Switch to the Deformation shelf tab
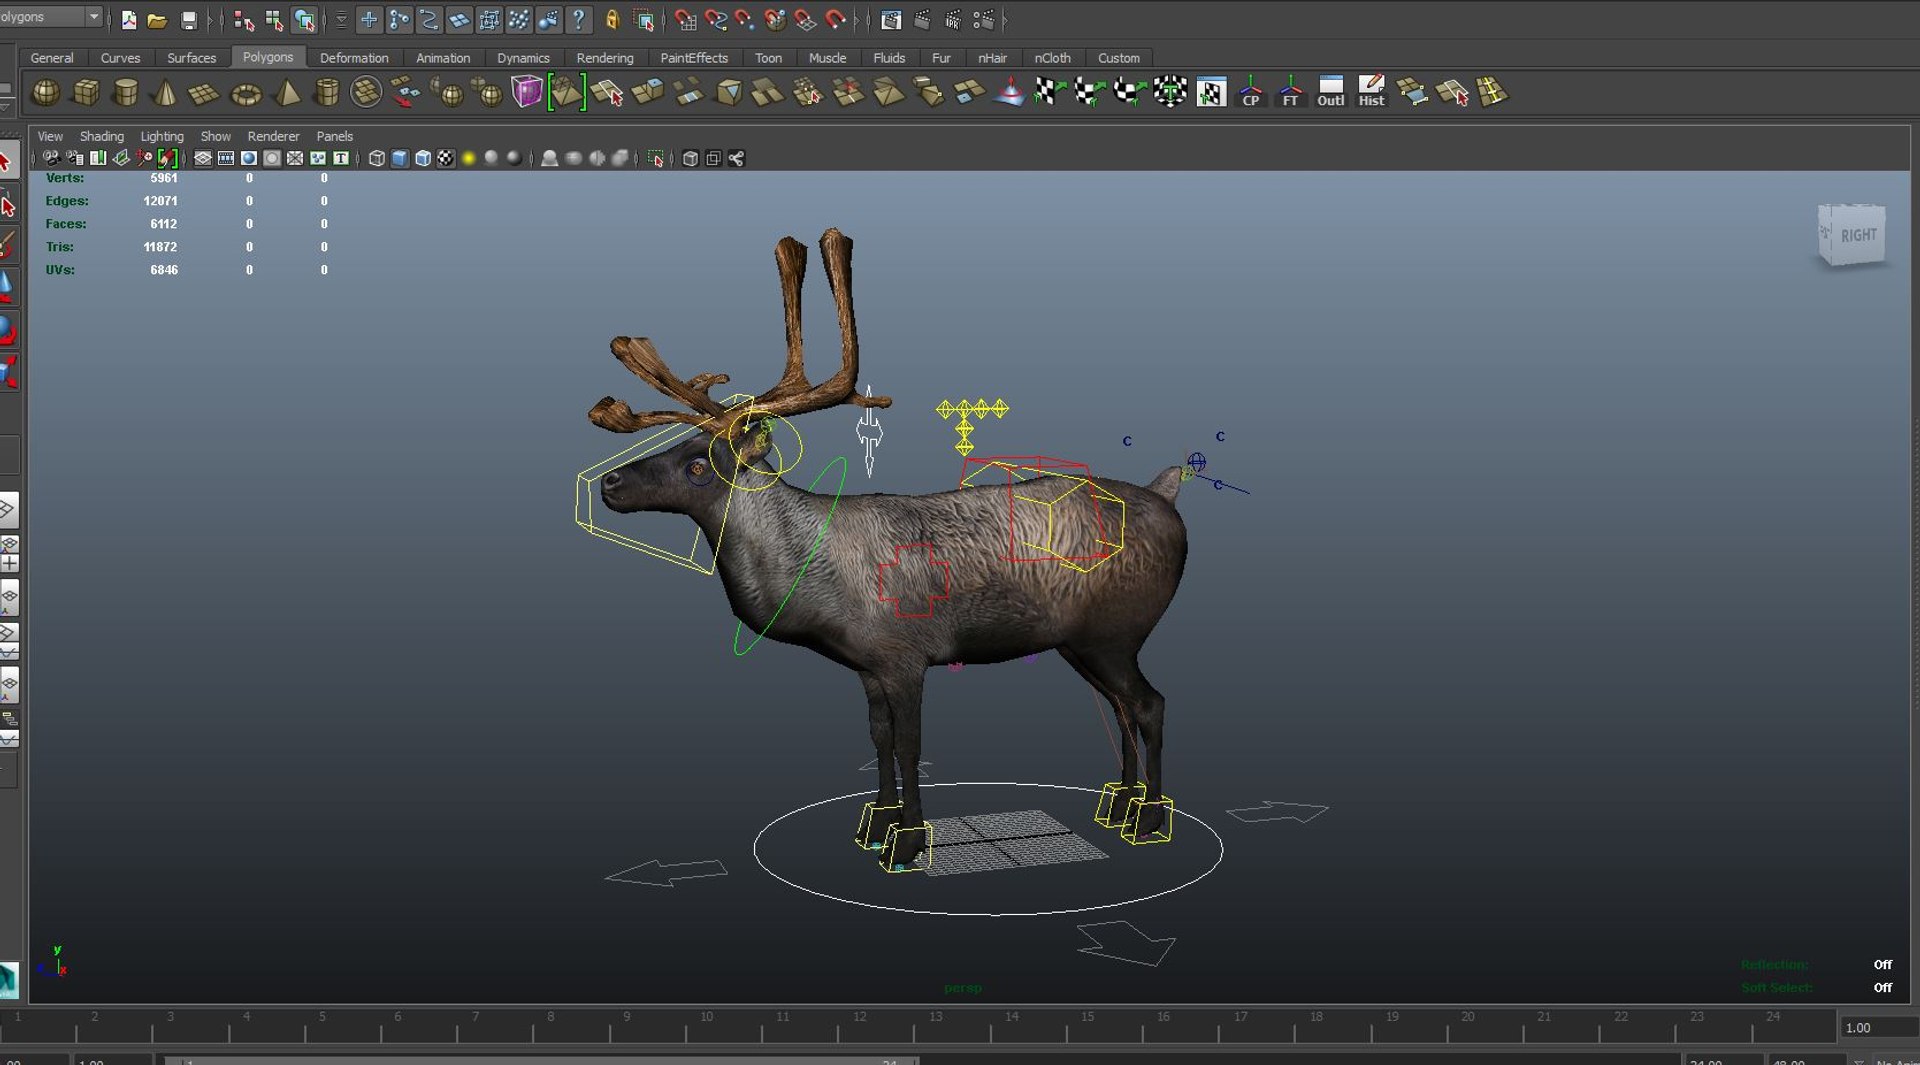The image size is (1920, 1065). click(x=354, y=58)
